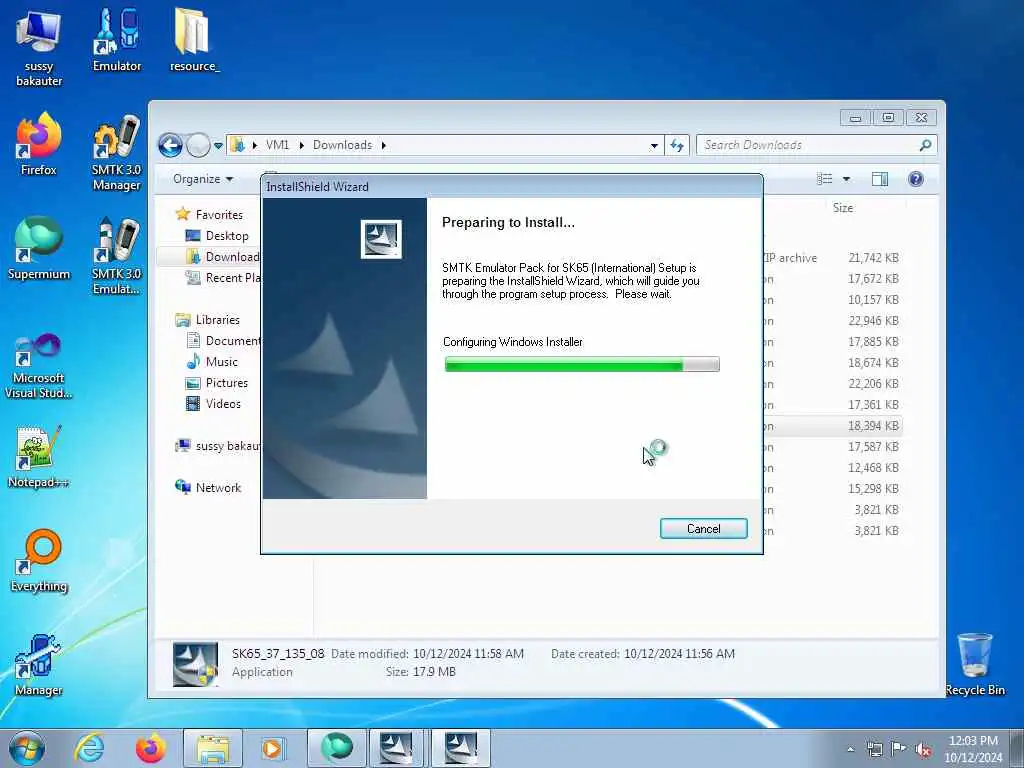Select Desktop under Favorites
1024x768 pixels.
[217, 235]
